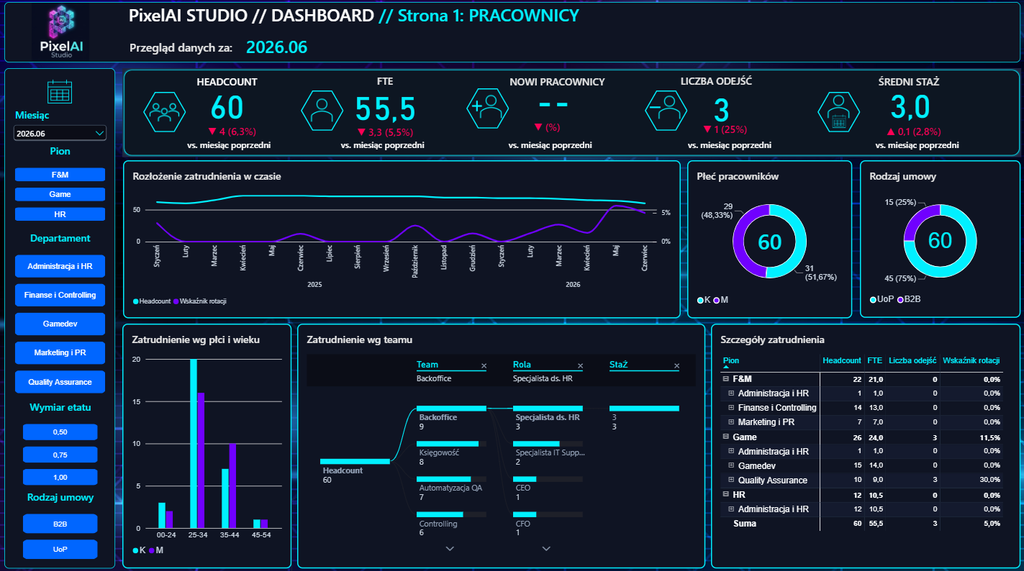Image resolution: width=1024 pixels, height=571 pixels.
Task: Click the B2B legend marker
Action: coord(901,299)
